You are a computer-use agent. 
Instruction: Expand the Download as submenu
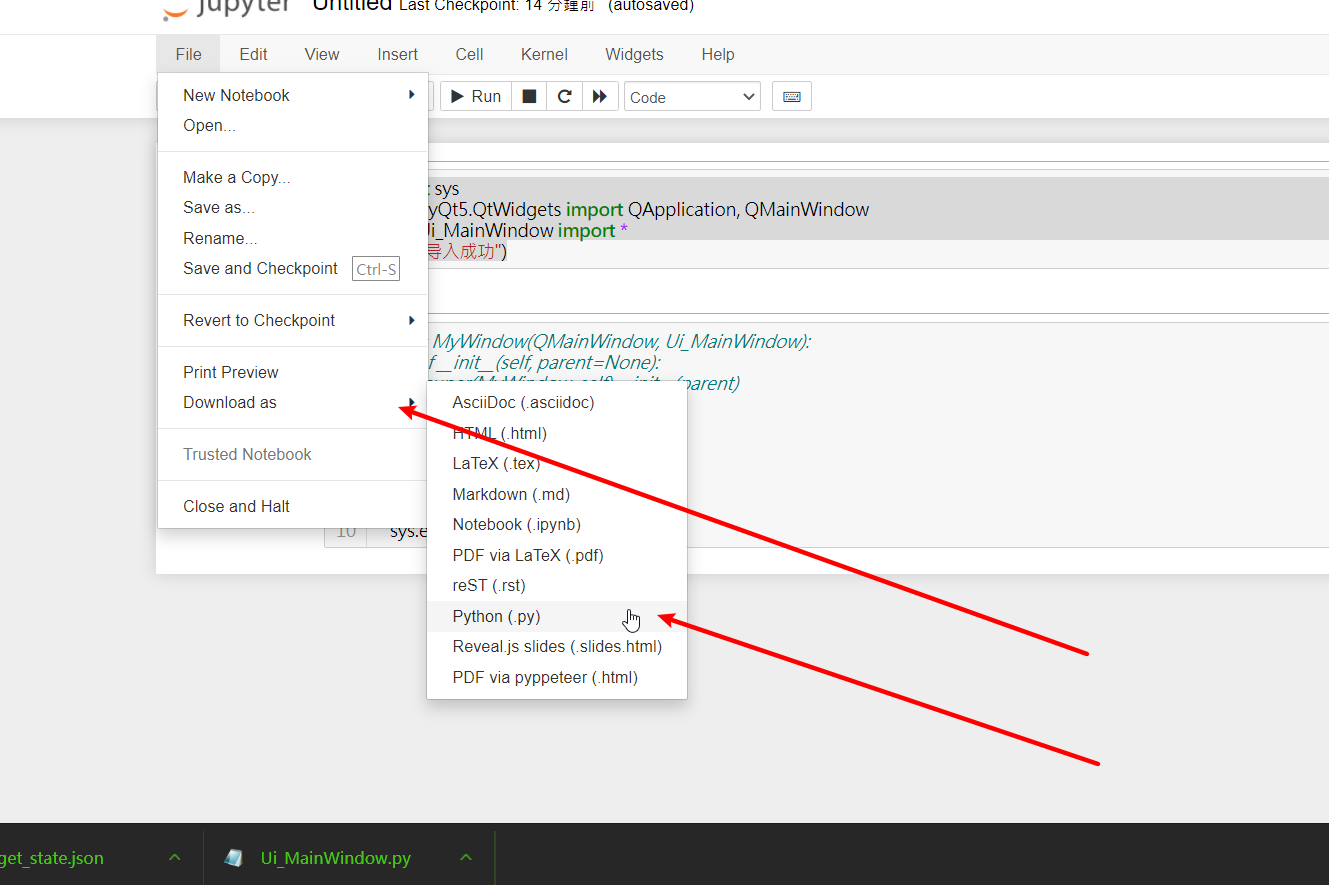292,402
